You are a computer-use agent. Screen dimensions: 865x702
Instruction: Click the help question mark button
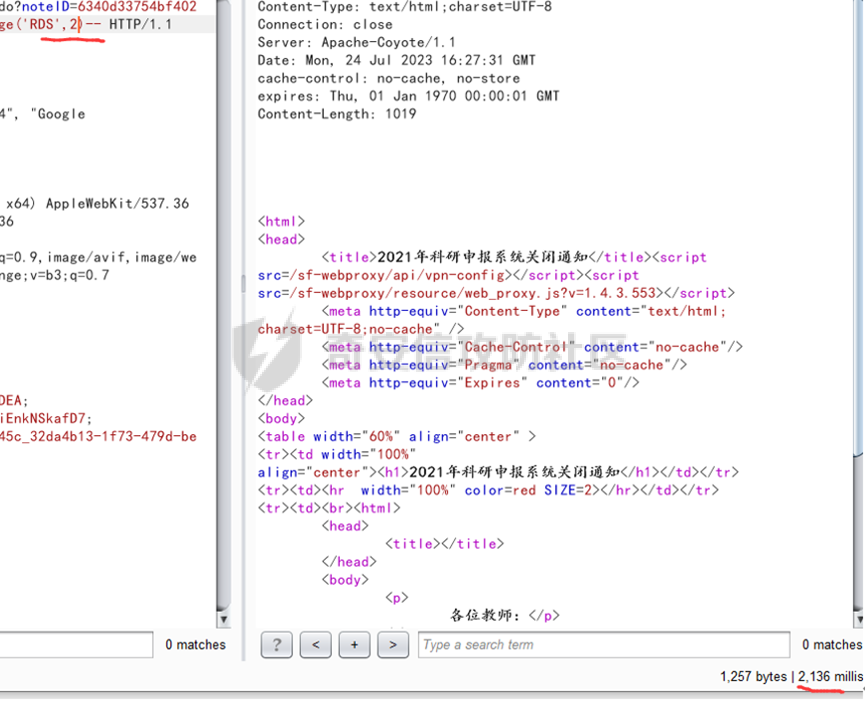[276, 645]
